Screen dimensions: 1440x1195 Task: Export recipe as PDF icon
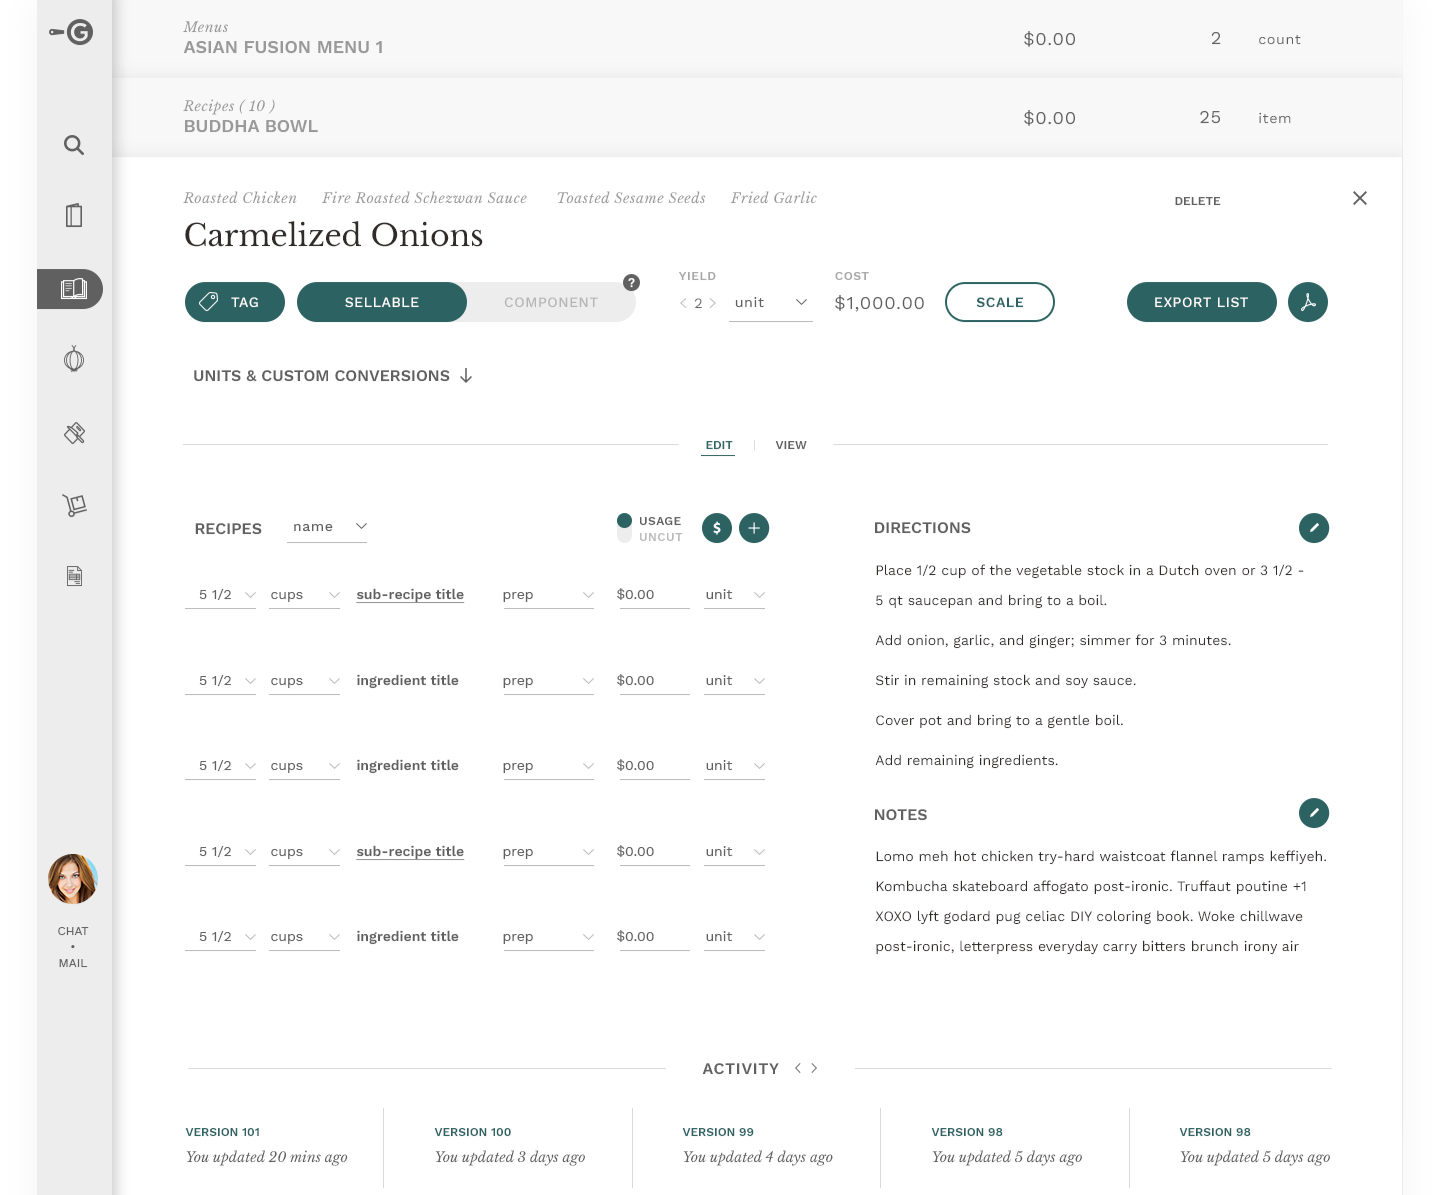point(1308,302)
